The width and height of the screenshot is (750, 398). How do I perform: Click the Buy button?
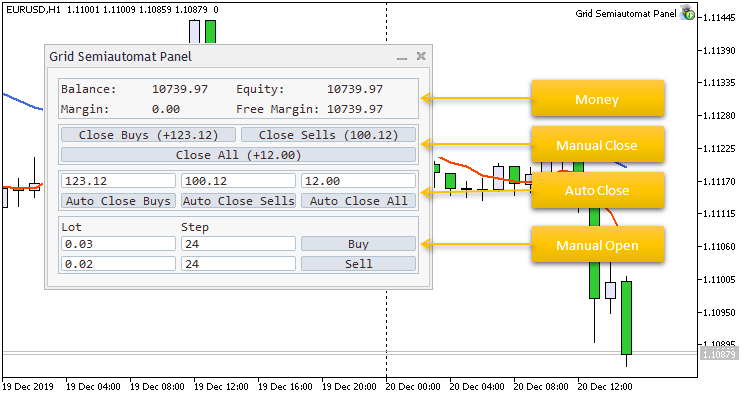[358, 244]
